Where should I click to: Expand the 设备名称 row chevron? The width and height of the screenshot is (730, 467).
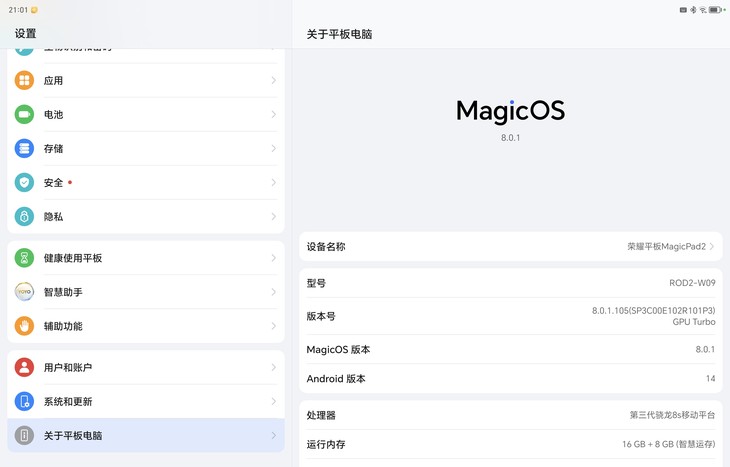712,246
